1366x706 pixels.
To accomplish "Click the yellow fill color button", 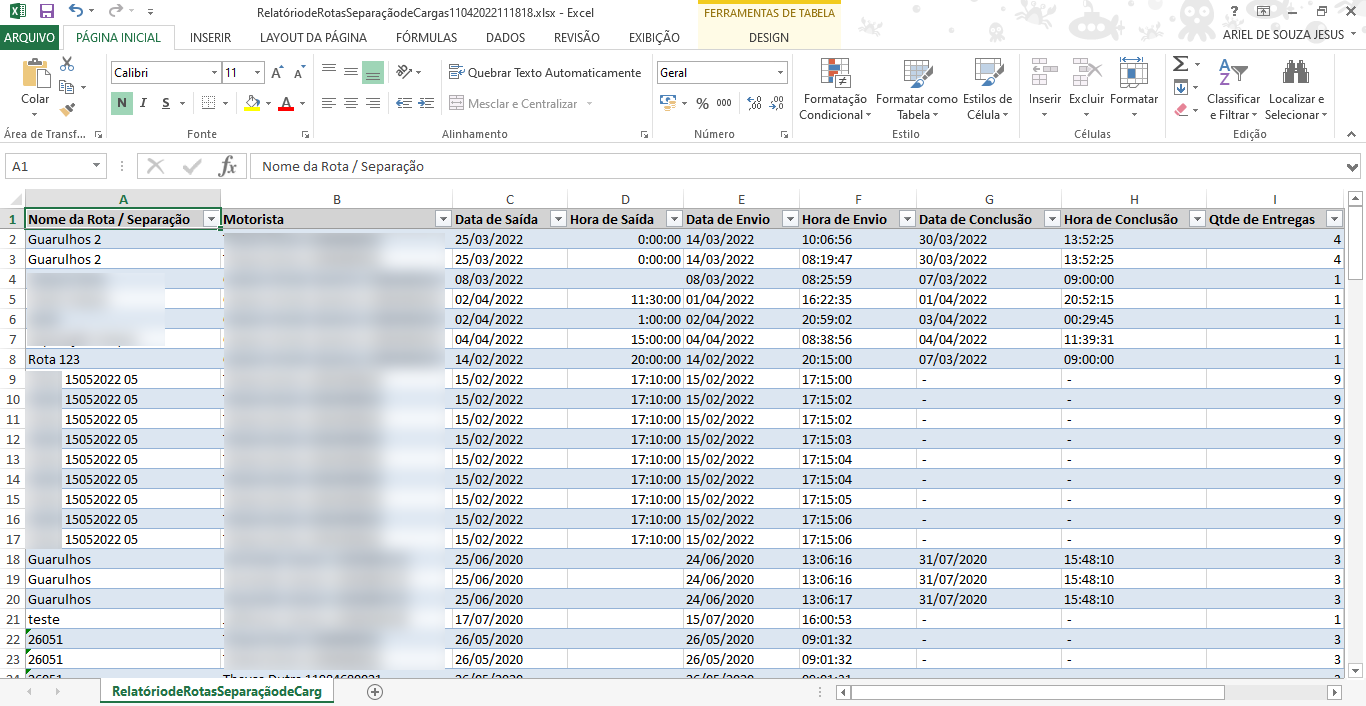I will point(251,103).
